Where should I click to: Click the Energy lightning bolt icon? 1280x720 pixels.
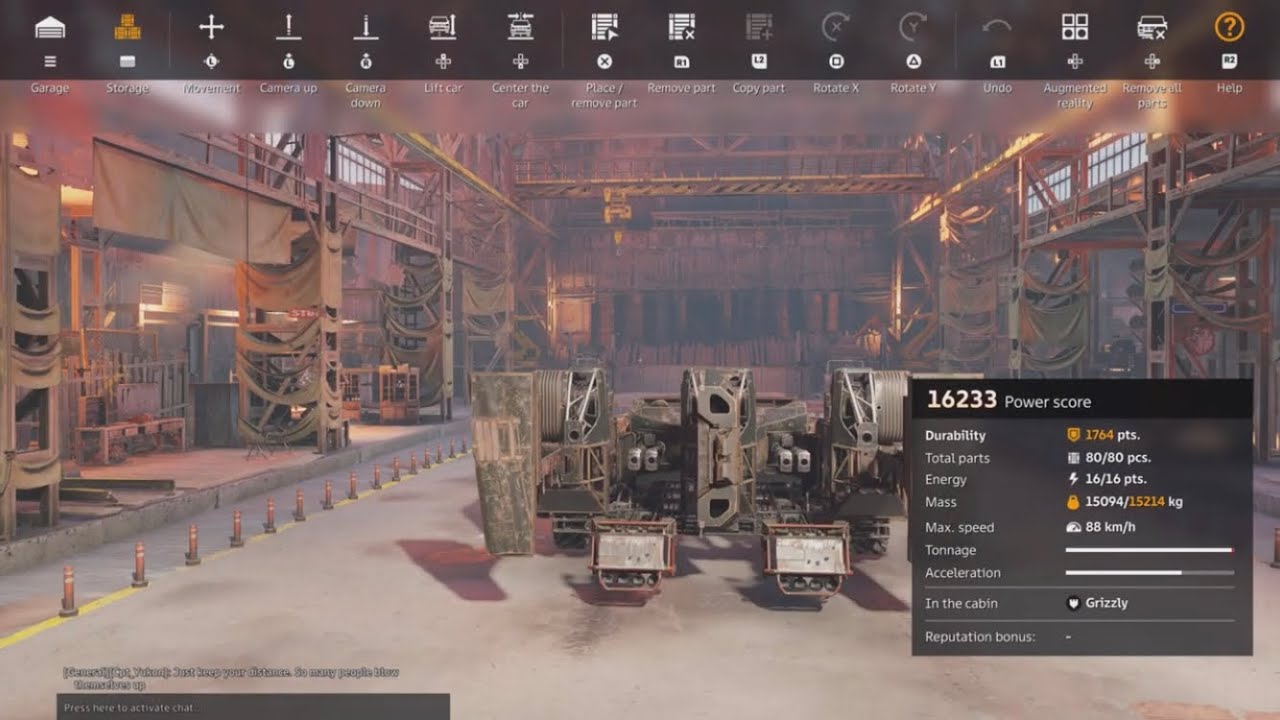[1073, 480]
